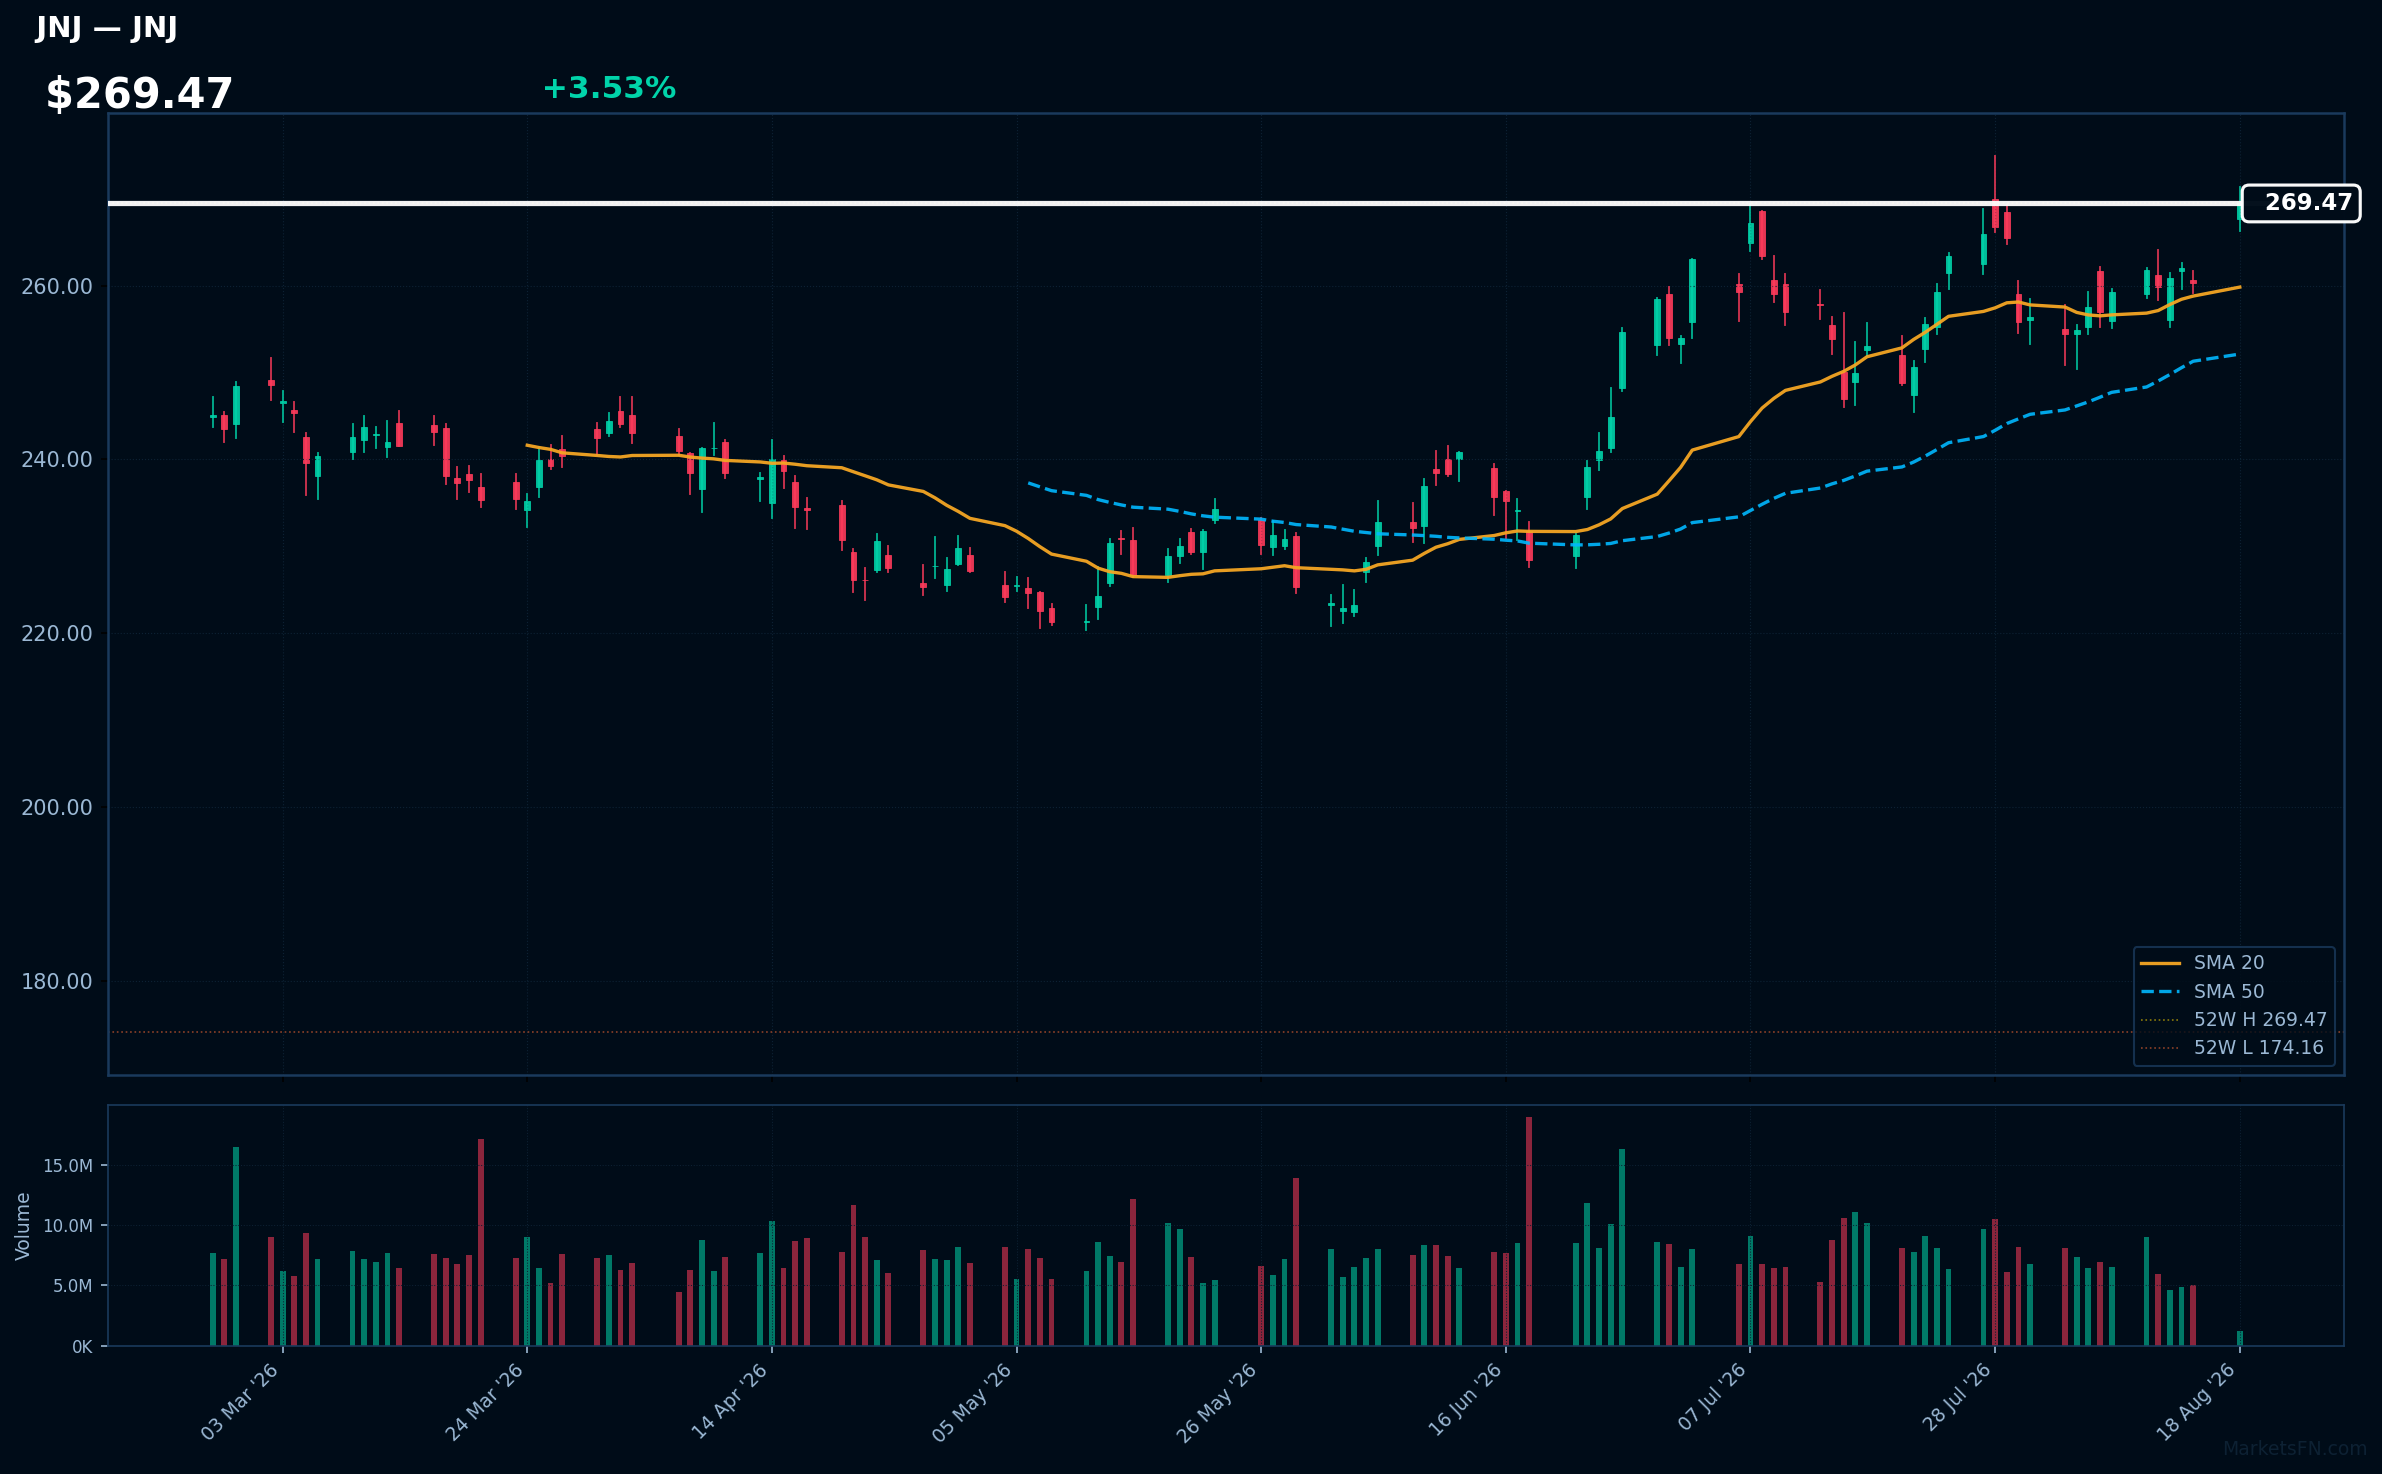The height and width of the screenshot is (1474, 2382).
Task: Select 52W H 269.47 legend entry
Action: [2233, 1019]
